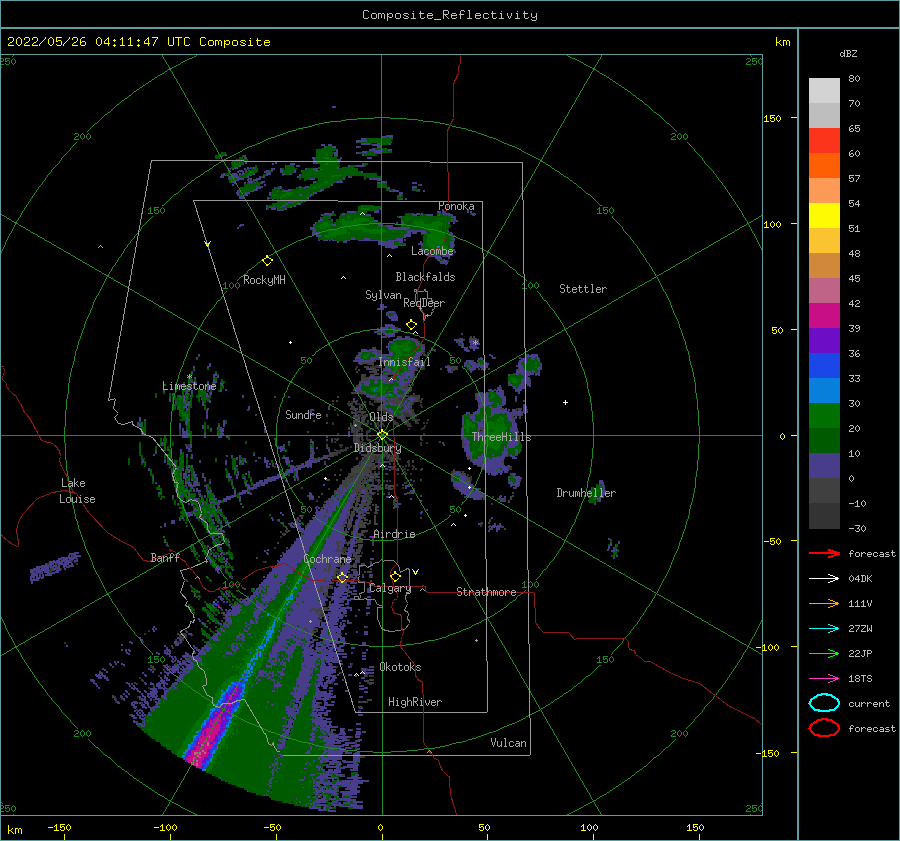Click the light gray 80 dBZ color swatch

point(824,91)
